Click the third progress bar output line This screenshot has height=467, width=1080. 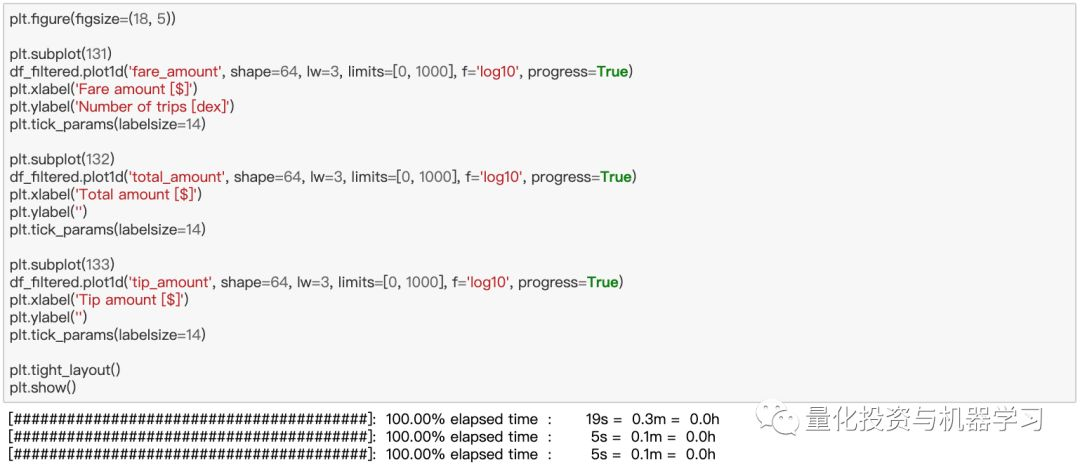(x=362, y=455)
